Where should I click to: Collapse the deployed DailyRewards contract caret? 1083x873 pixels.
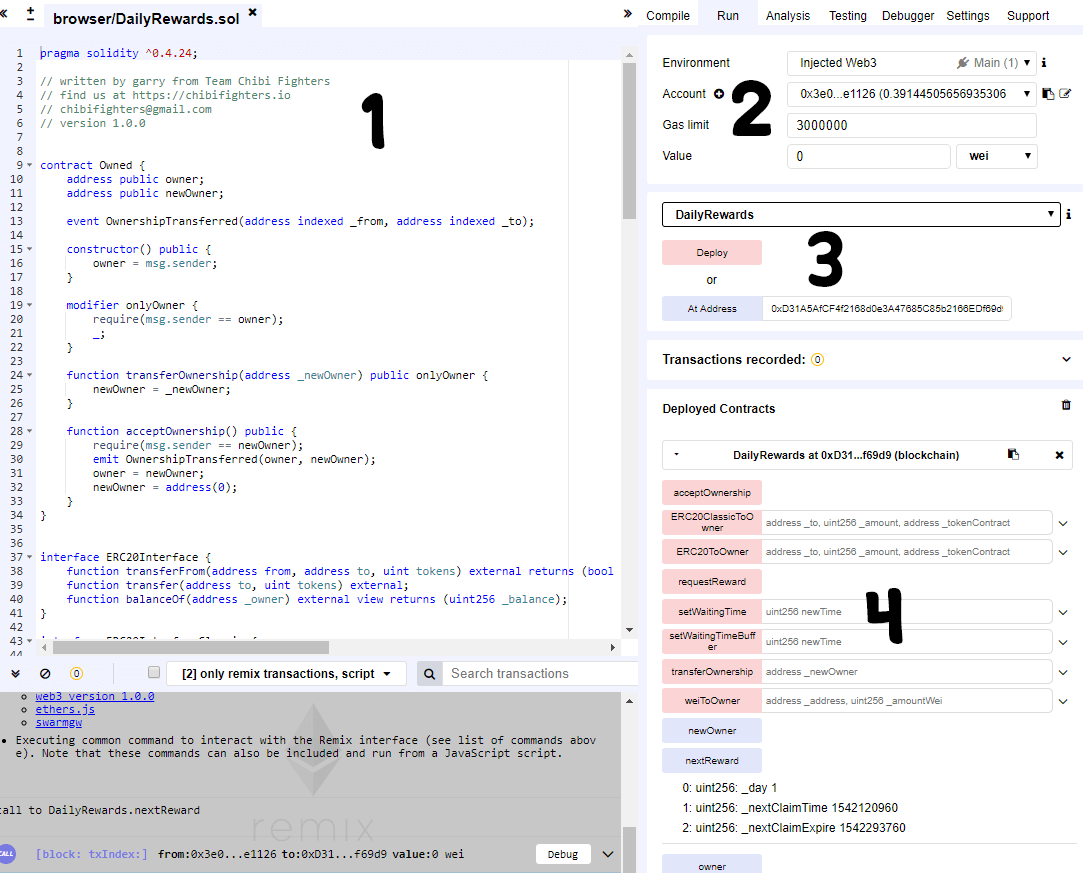[676, 454]
